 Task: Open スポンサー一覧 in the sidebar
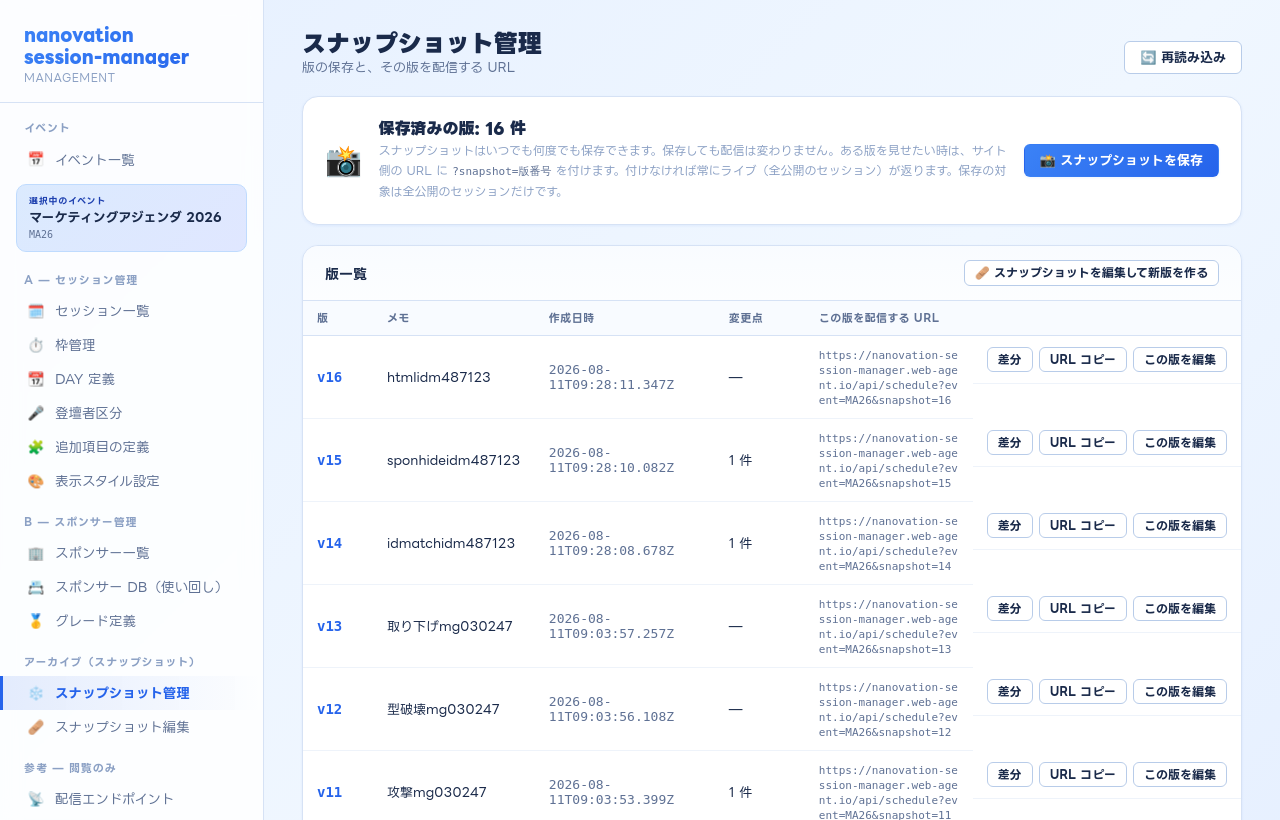(132, 553)
